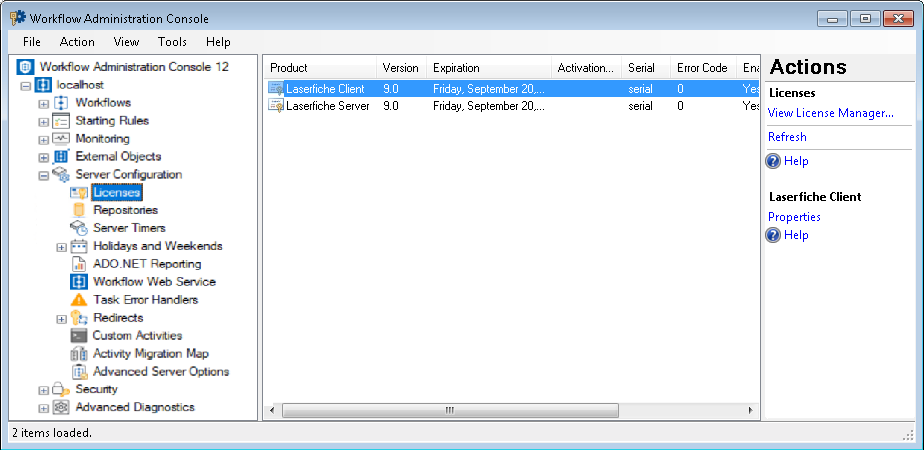Collapse the Server Configuration node

tap(44, 175)
